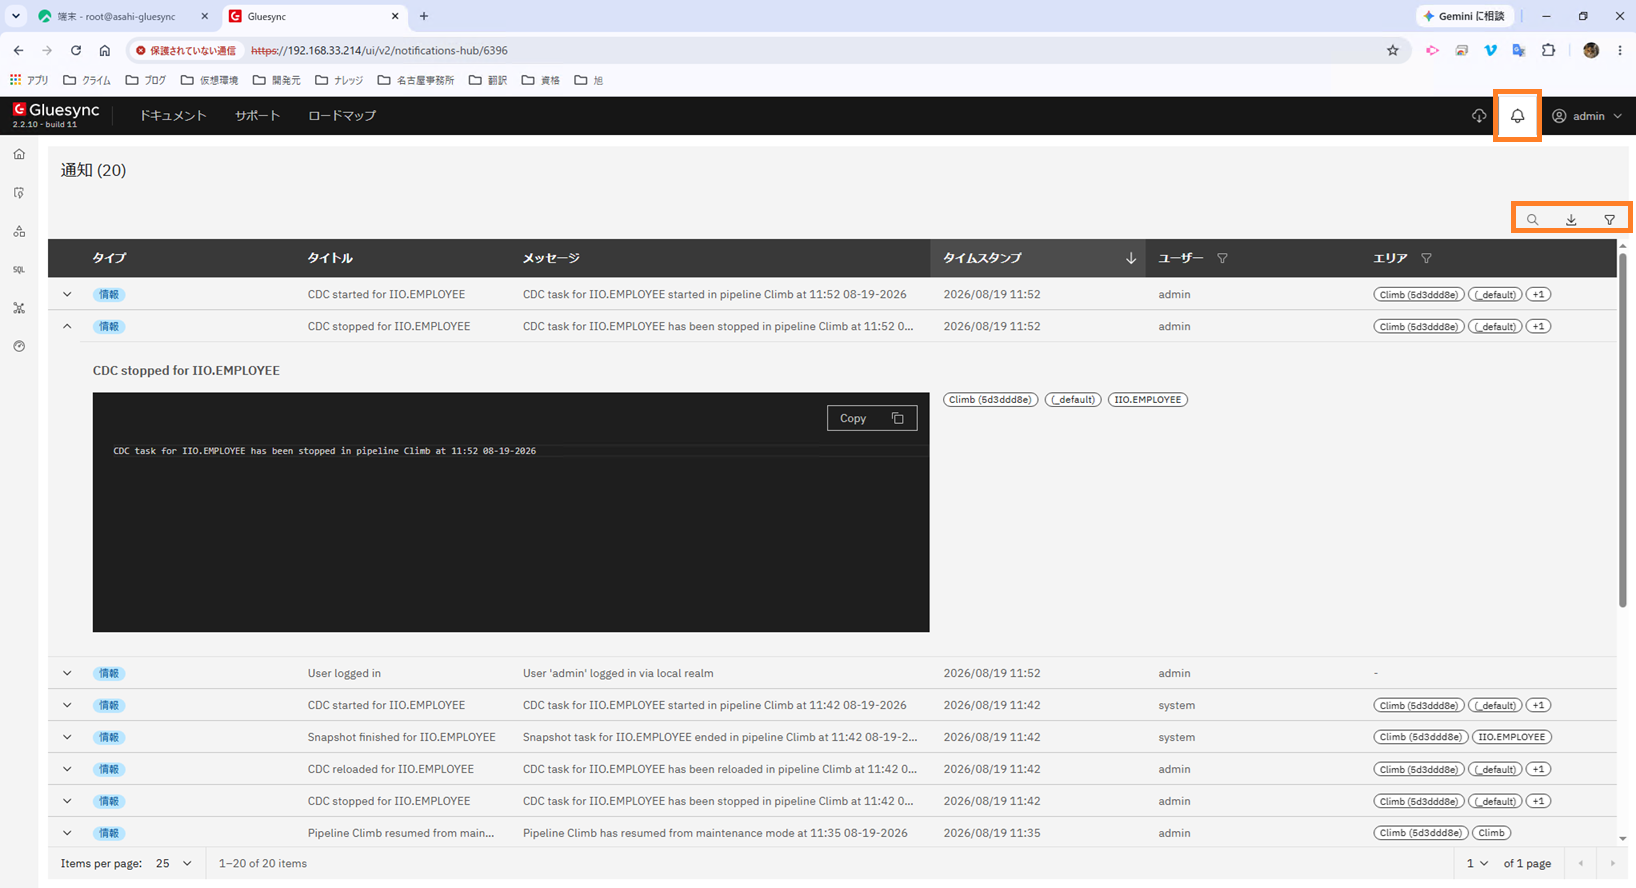Select 'Snapshot finished for IIO.EMPLOYEE' title

point(401,737)
